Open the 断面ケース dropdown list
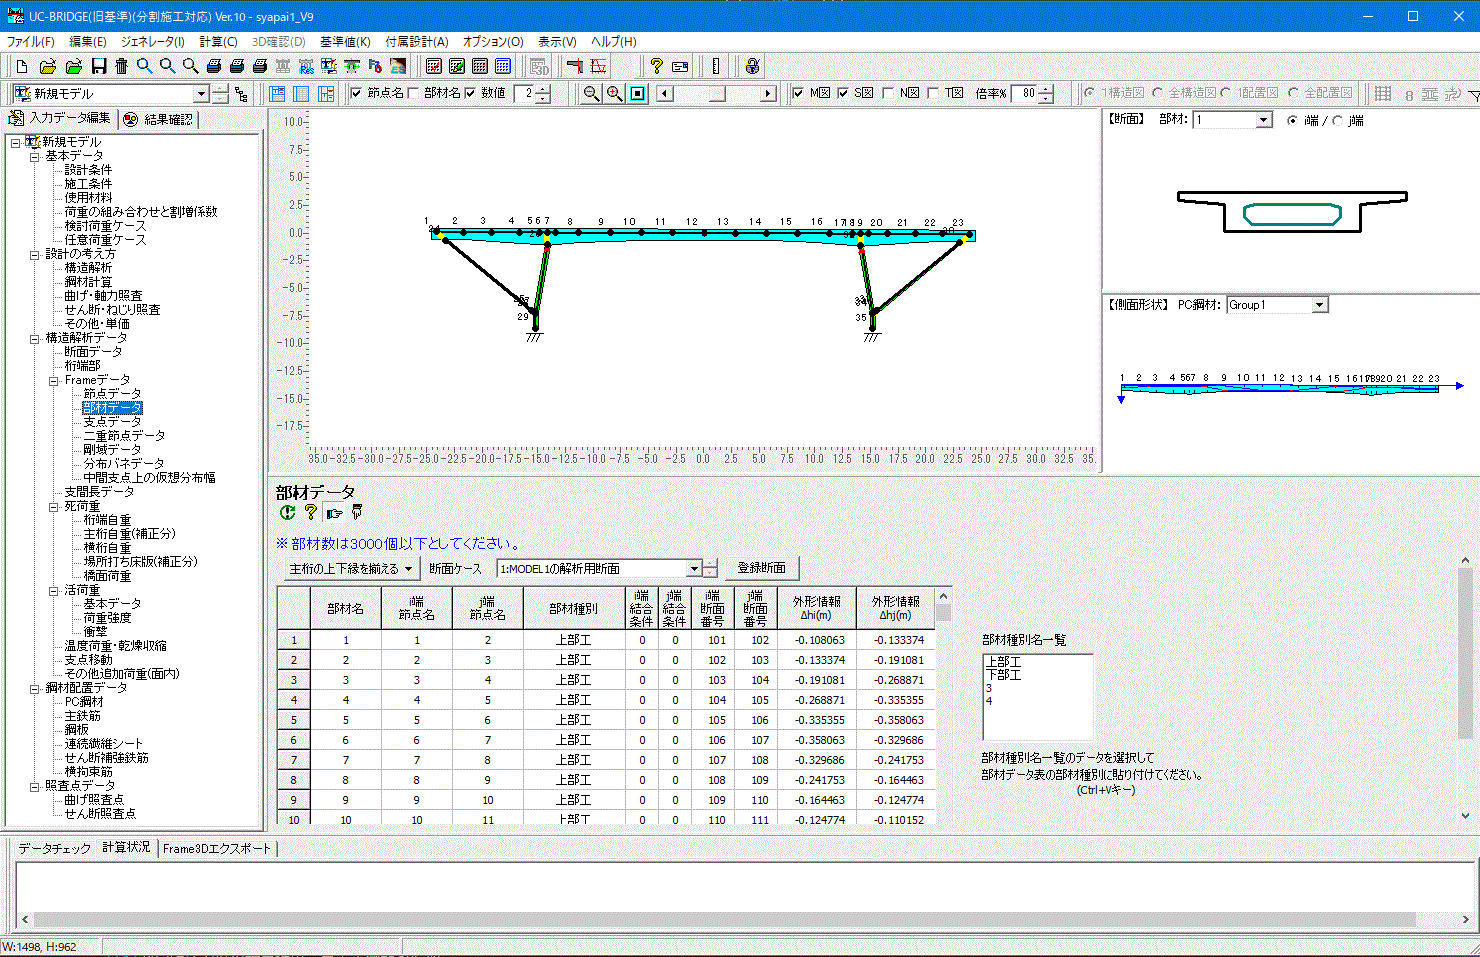Image resolution: width=1480 pixels, height=957 pixels. click(x=694, y=568)
